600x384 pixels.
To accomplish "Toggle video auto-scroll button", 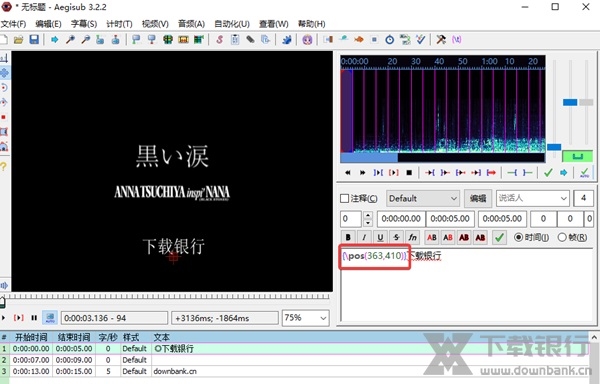I will 50,317.
